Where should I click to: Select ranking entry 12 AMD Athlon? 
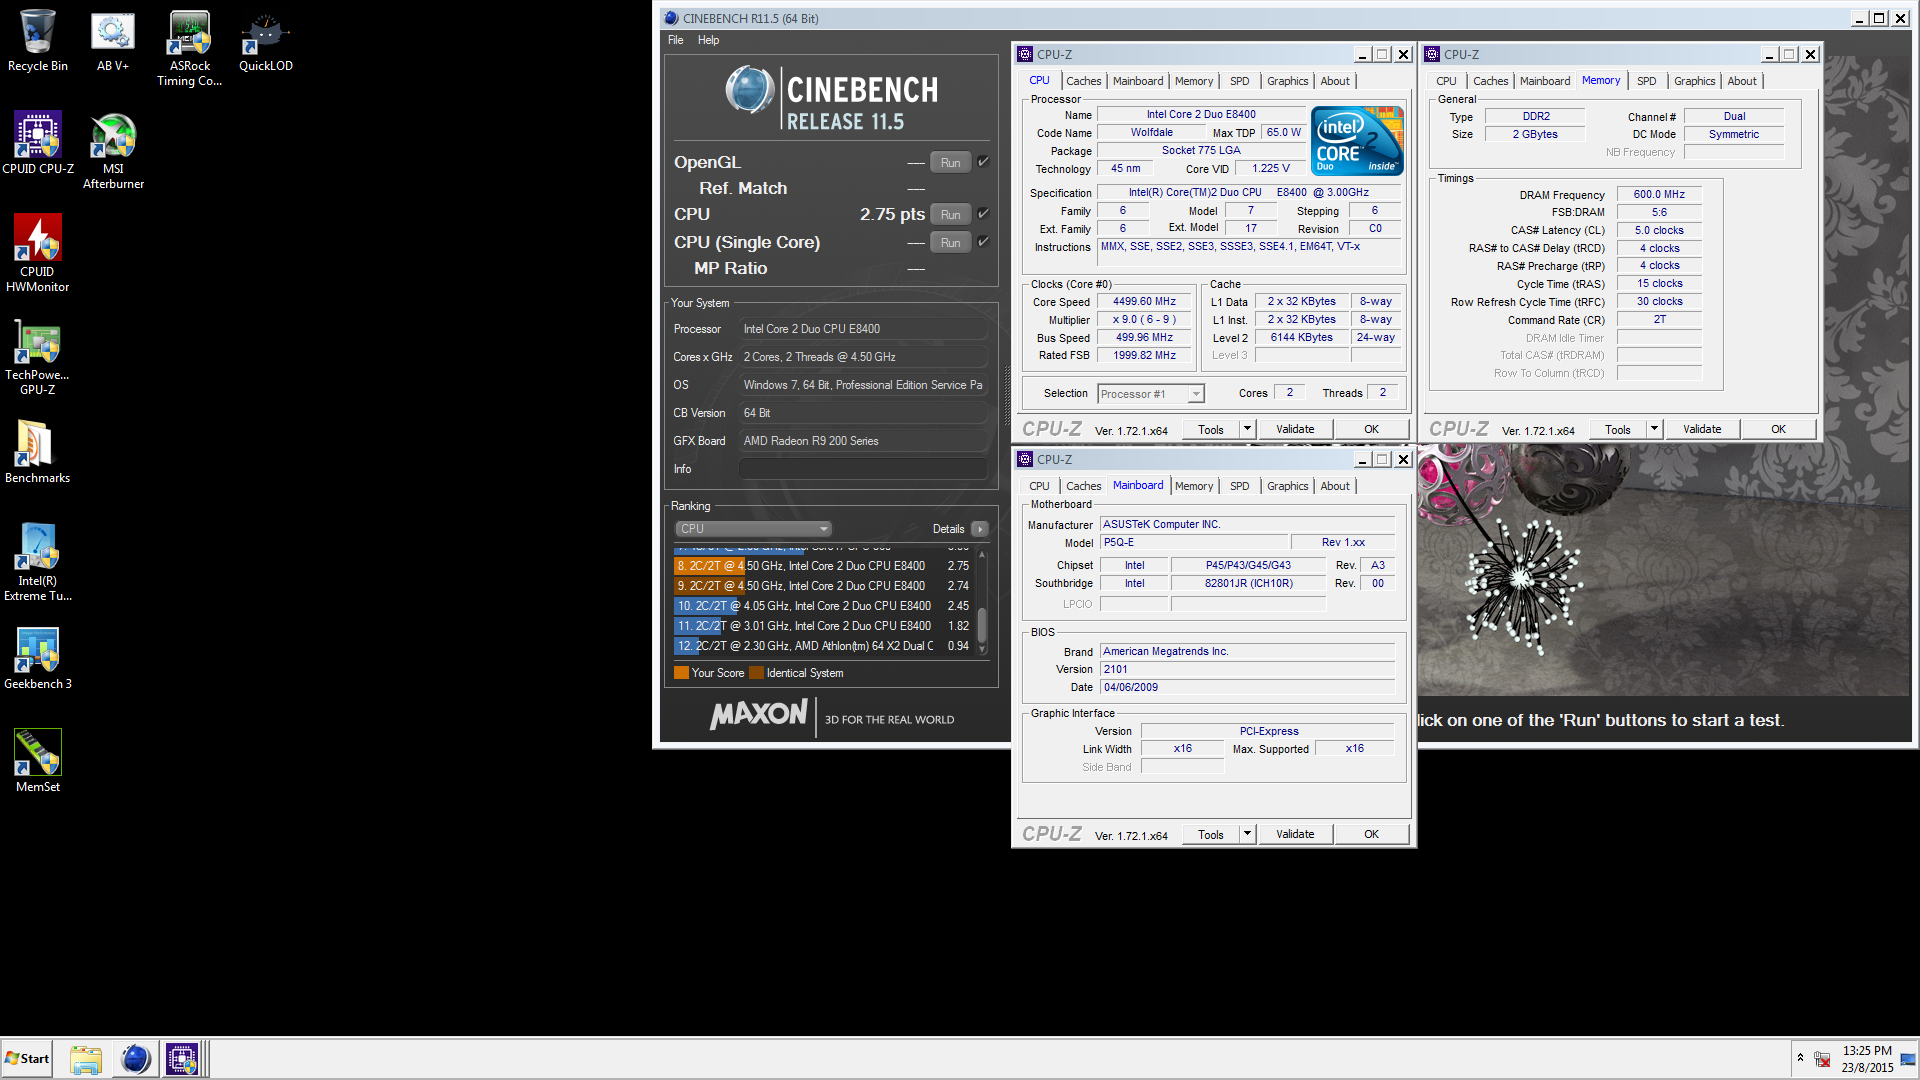pyautogui.click(x=824, y=646)
